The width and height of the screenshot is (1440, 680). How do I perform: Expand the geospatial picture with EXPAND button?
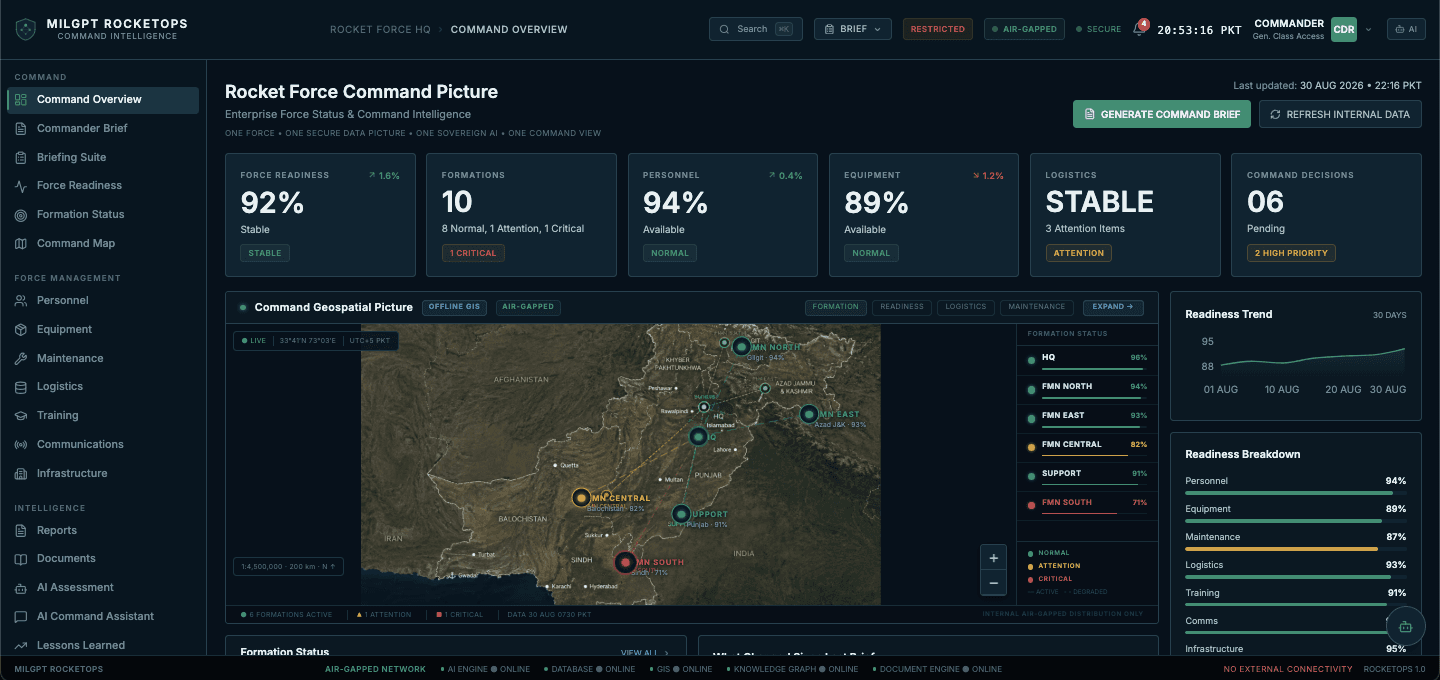[x=1113, y=307]
